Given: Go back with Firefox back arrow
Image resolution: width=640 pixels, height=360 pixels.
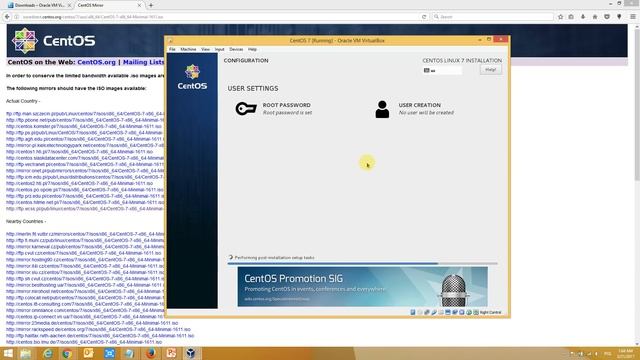Looking at the screenshot, I should point(7,17).
